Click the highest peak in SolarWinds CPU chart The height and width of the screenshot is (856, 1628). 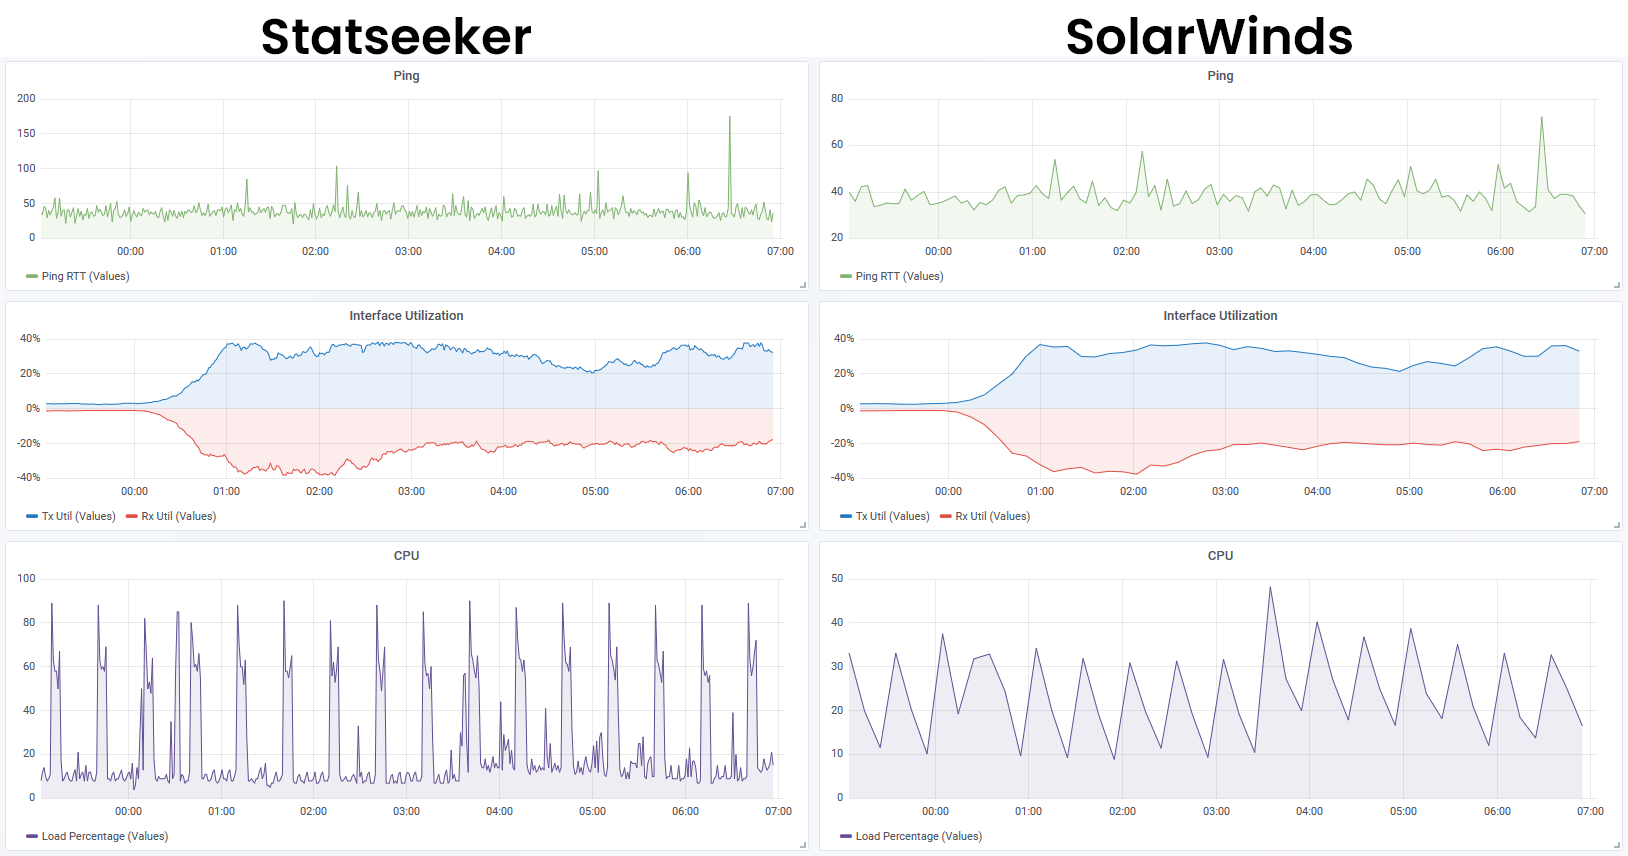point(1270,588)
